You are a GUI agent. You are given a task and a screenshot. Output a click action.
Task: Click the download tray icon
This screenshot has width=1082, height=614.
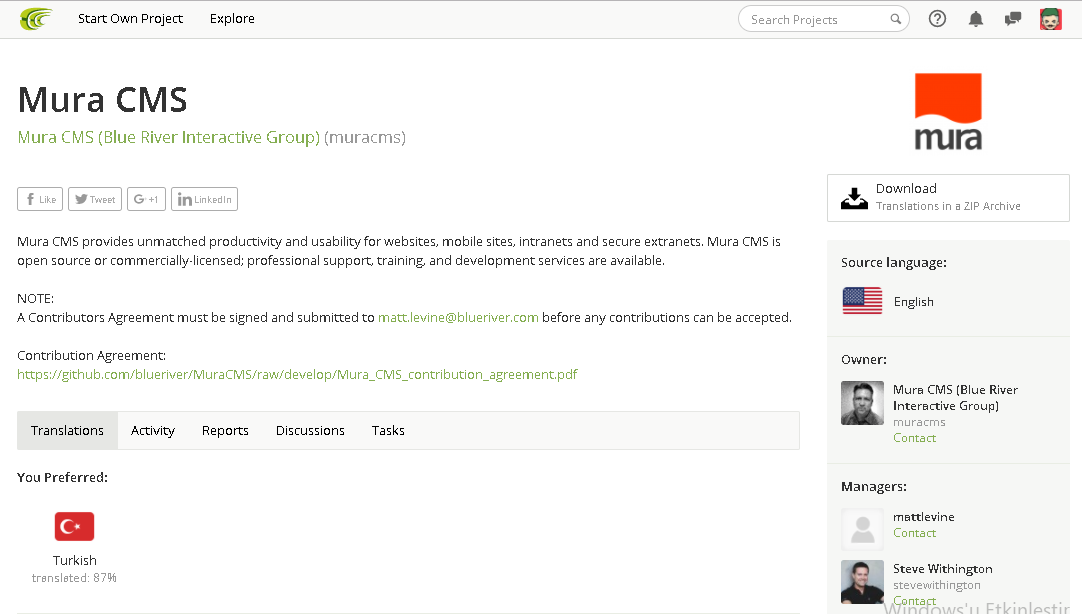(x=854, y=198)
